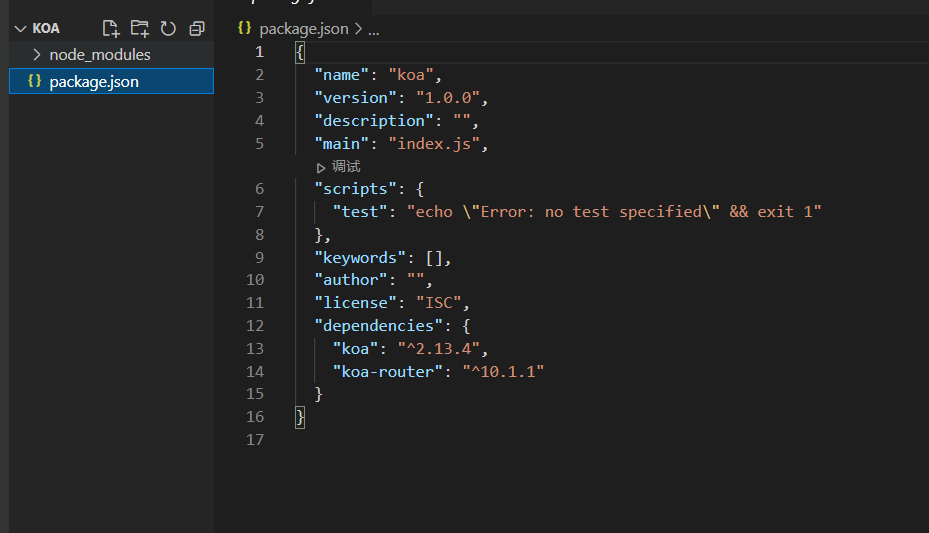Click package.json in the breadcrumb
This screenshot has width=929, height=533.
(304, 28)
